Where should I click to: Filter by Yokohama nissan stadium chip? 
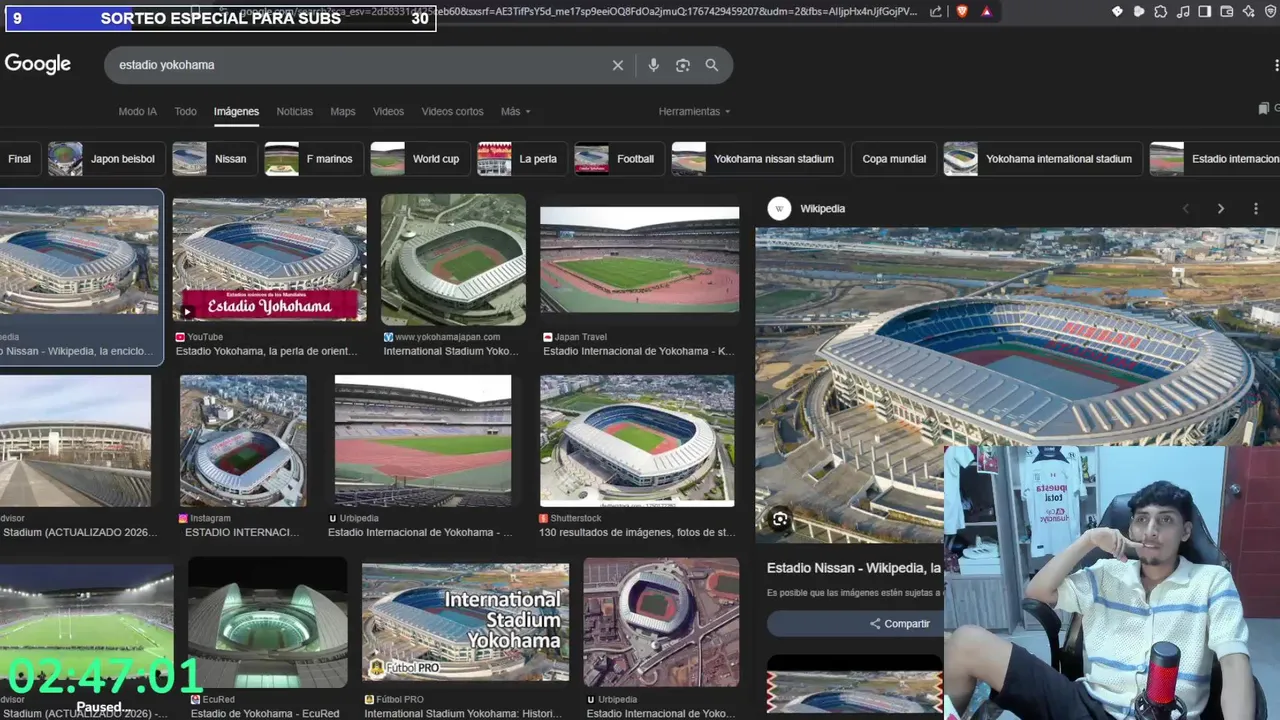pyautogui.click(x=757, y=159)
